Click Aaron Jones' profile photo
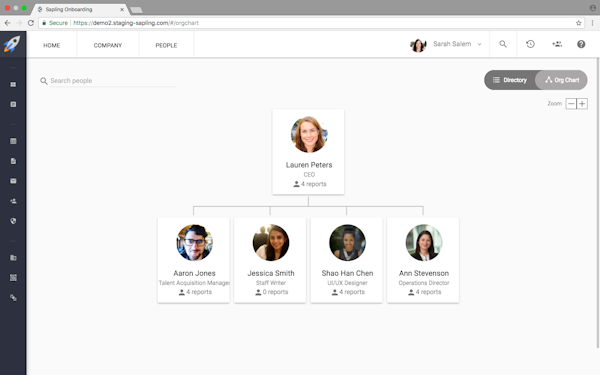Viewport: 600px width, 375px height. click(194, 243)
